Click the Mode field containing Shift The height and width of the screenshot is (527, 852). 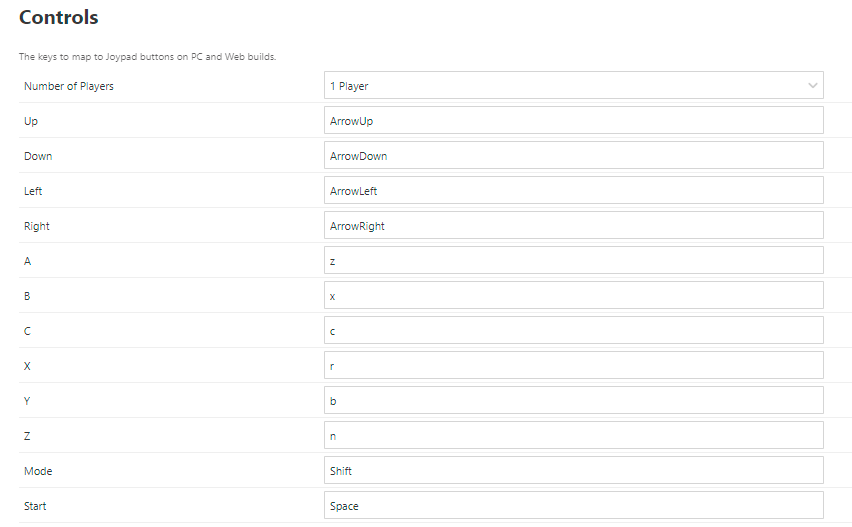(x=573, y=471)
